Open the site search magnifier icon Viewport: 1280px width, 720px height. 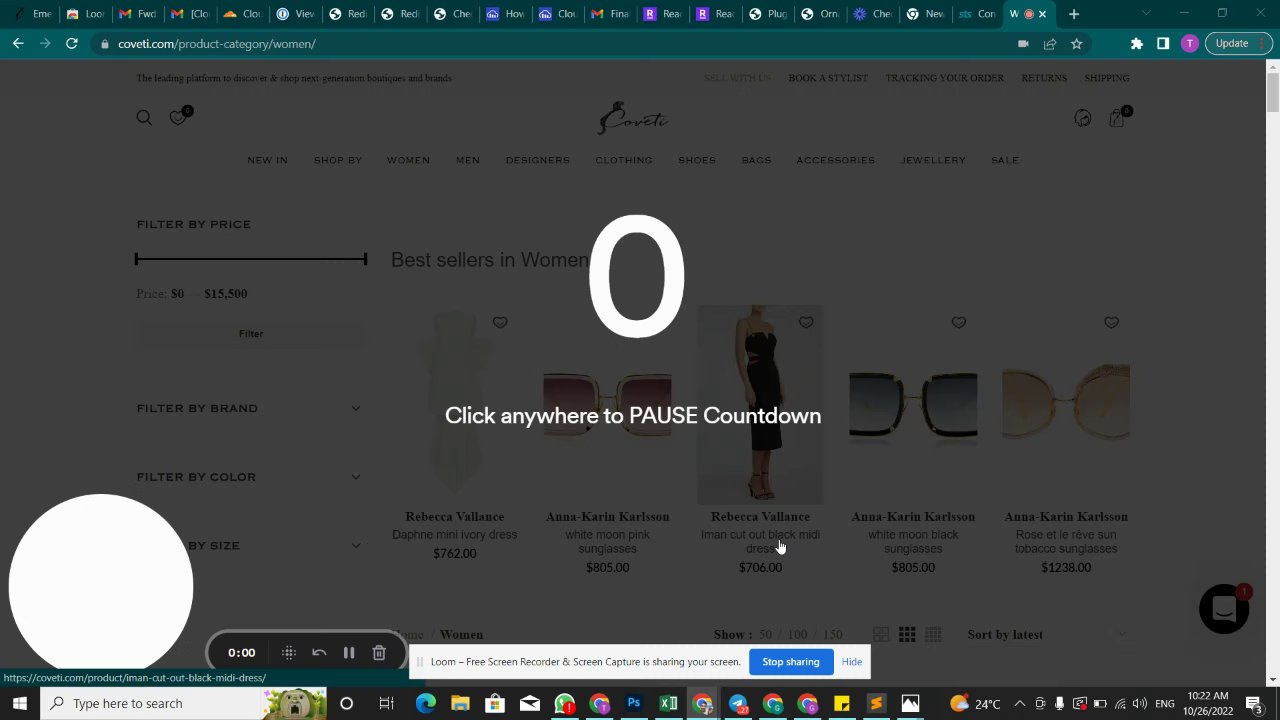[144, 118]
